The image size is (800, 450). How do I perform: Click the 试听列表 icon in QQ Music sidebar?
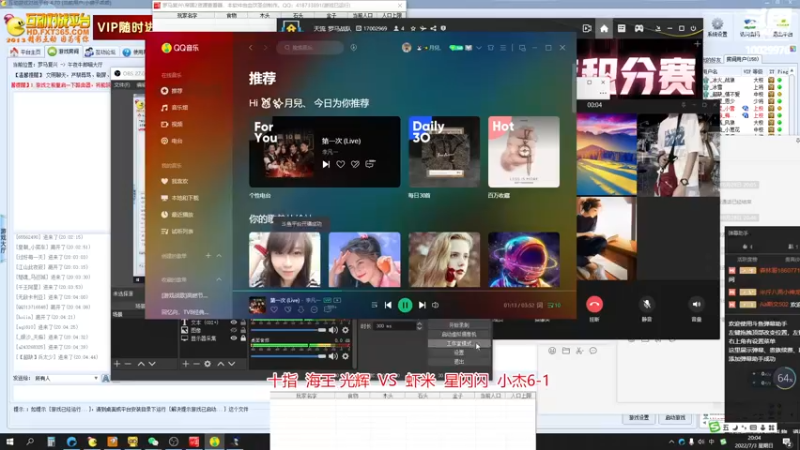(x=164, y=232)
